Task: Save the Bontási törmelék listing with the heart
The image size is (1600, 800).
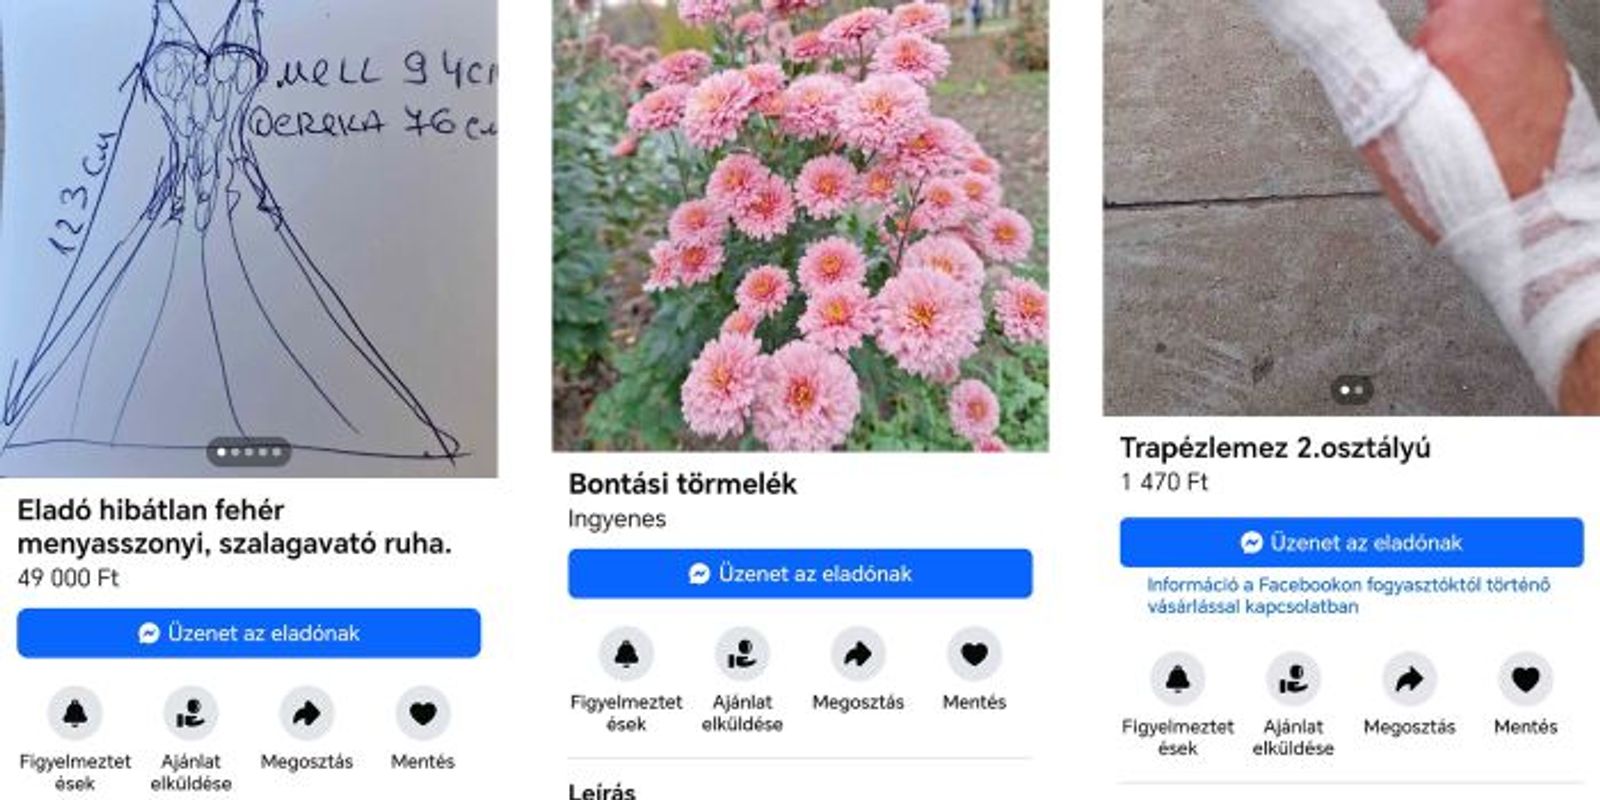Action: coord(974,654)
